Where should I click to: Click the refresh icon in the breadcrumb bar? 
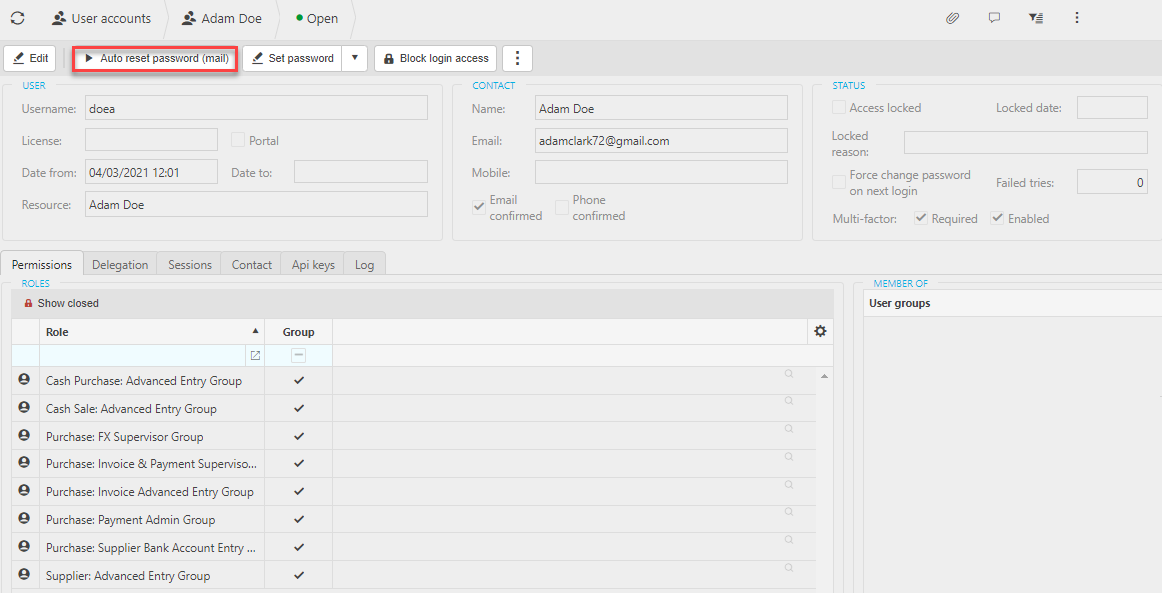click(17, 18)
